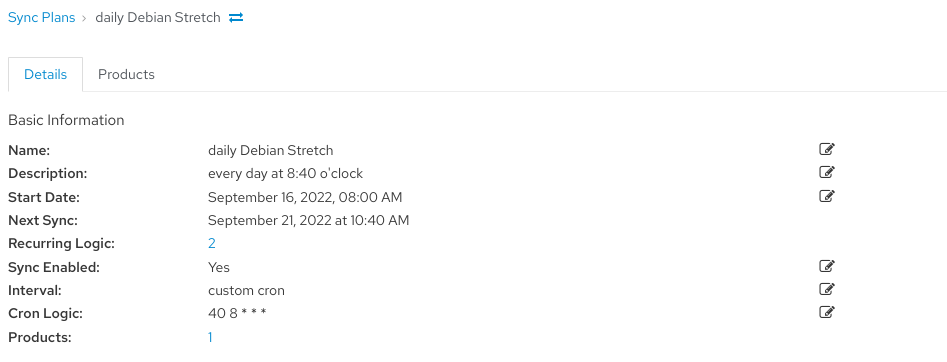Edit the Name field via pencil icon

827,149
